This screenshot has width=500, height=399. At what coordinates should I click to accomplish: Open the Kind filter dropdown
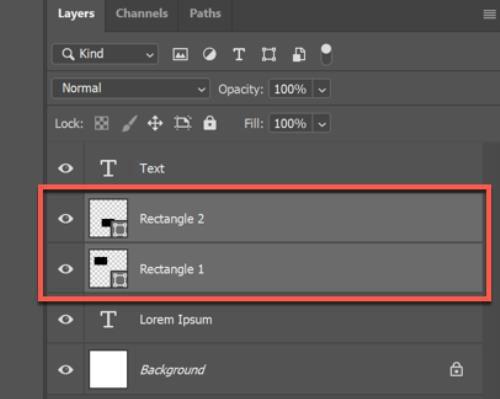[105, 54]
